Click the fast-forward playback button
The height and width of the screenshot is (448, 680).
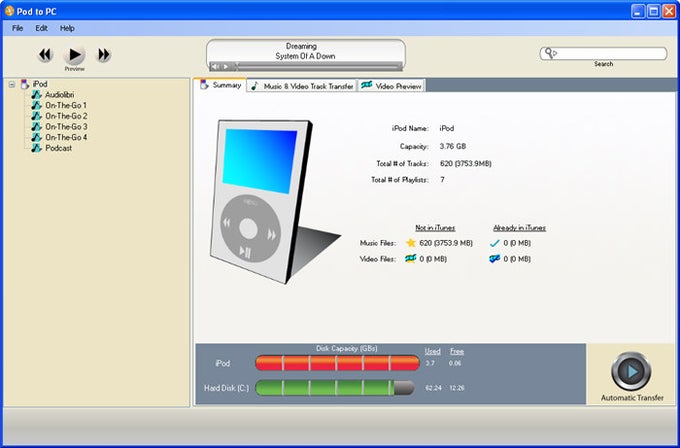coord(104,55)
